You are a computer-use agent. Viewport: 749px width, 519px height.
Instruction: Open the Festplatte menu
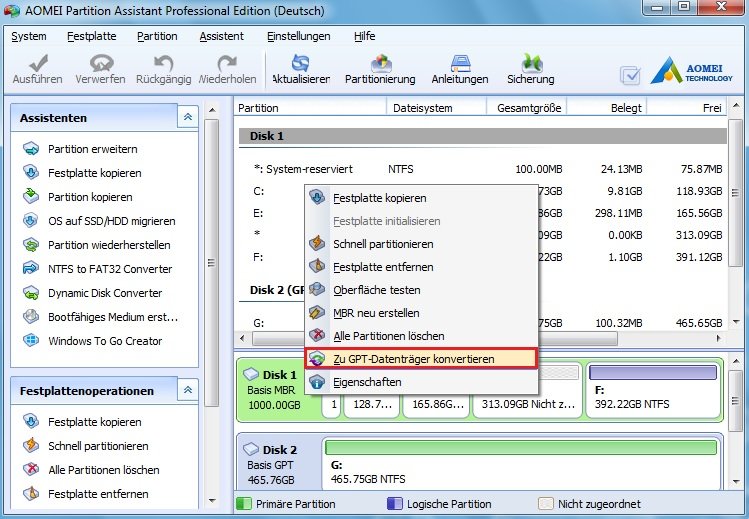(92, 36)
